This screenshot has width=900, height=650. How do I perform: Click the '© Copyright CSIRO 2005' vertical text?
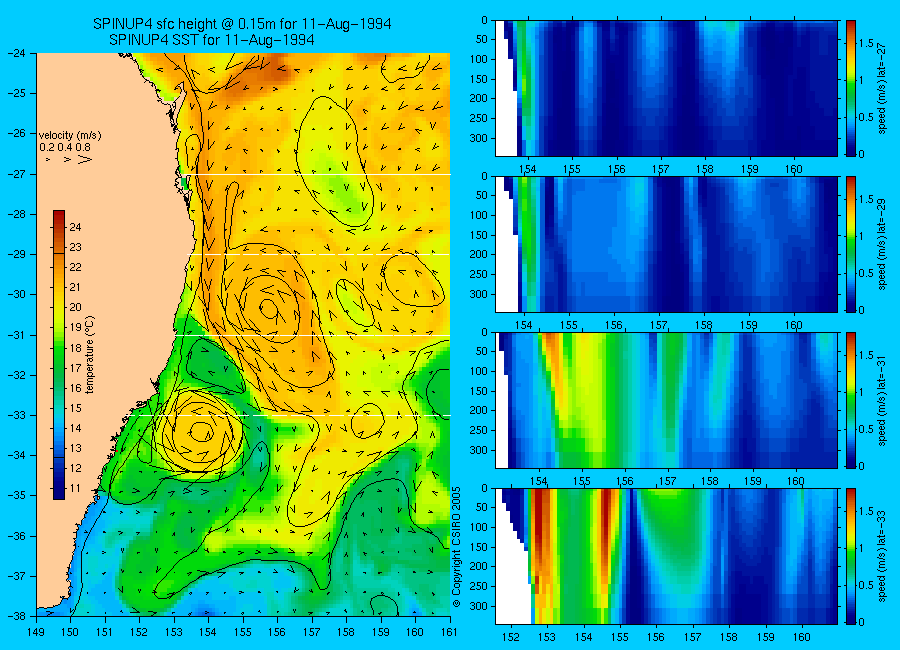pyautogui.click(x=457, y=547)
